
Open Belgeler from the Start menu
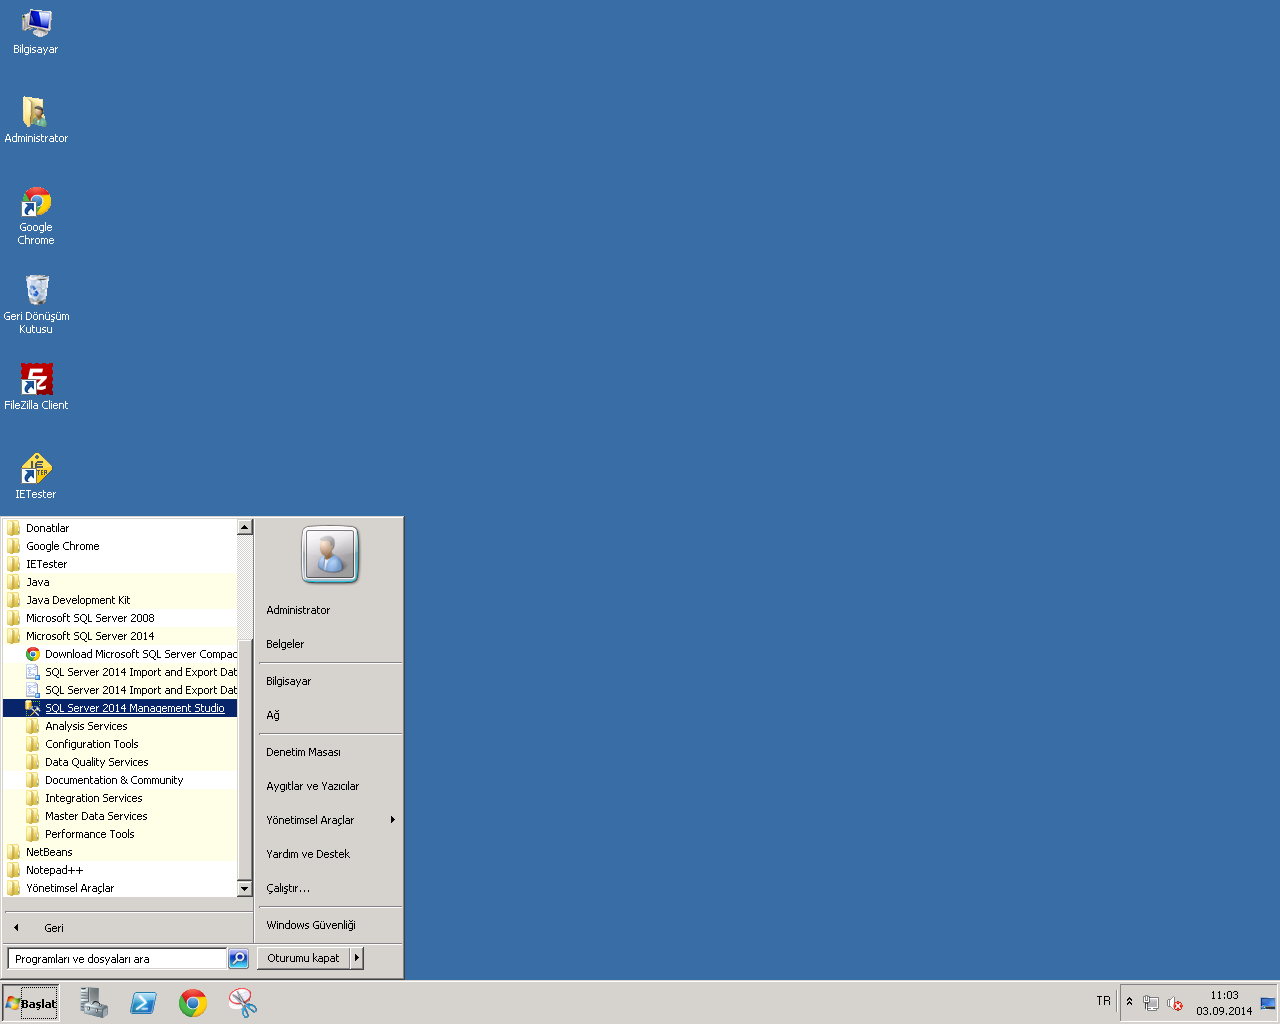(x=330, y=644)
